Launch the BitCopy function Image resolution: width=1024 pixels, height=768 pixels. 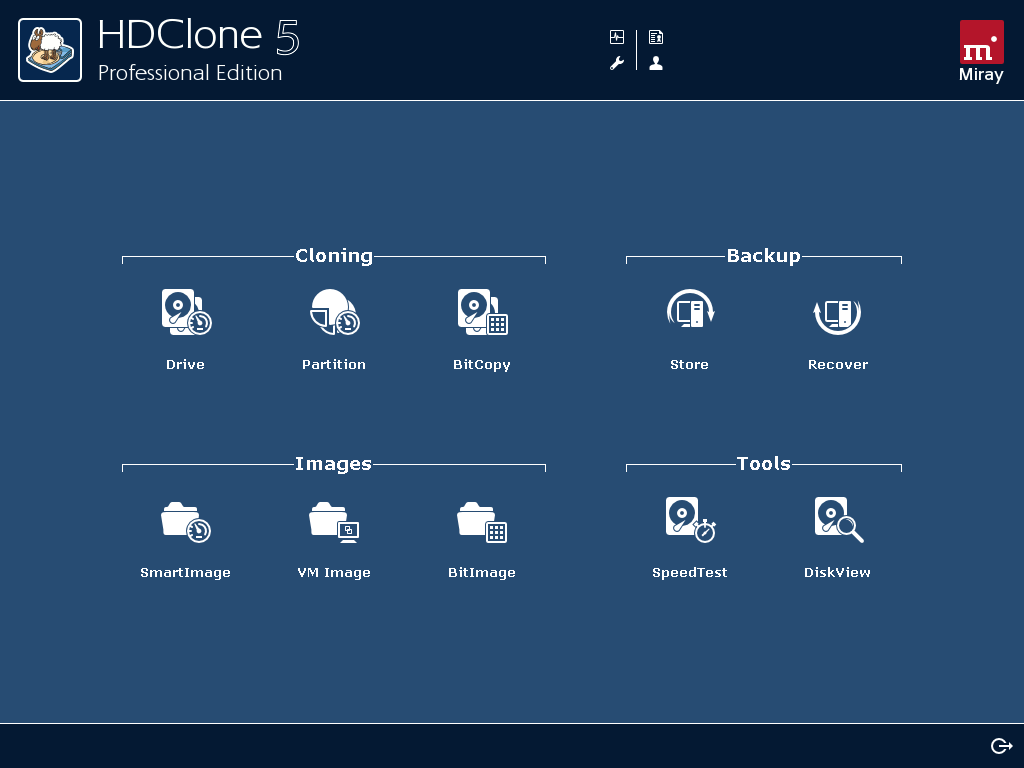click(482, 312)
